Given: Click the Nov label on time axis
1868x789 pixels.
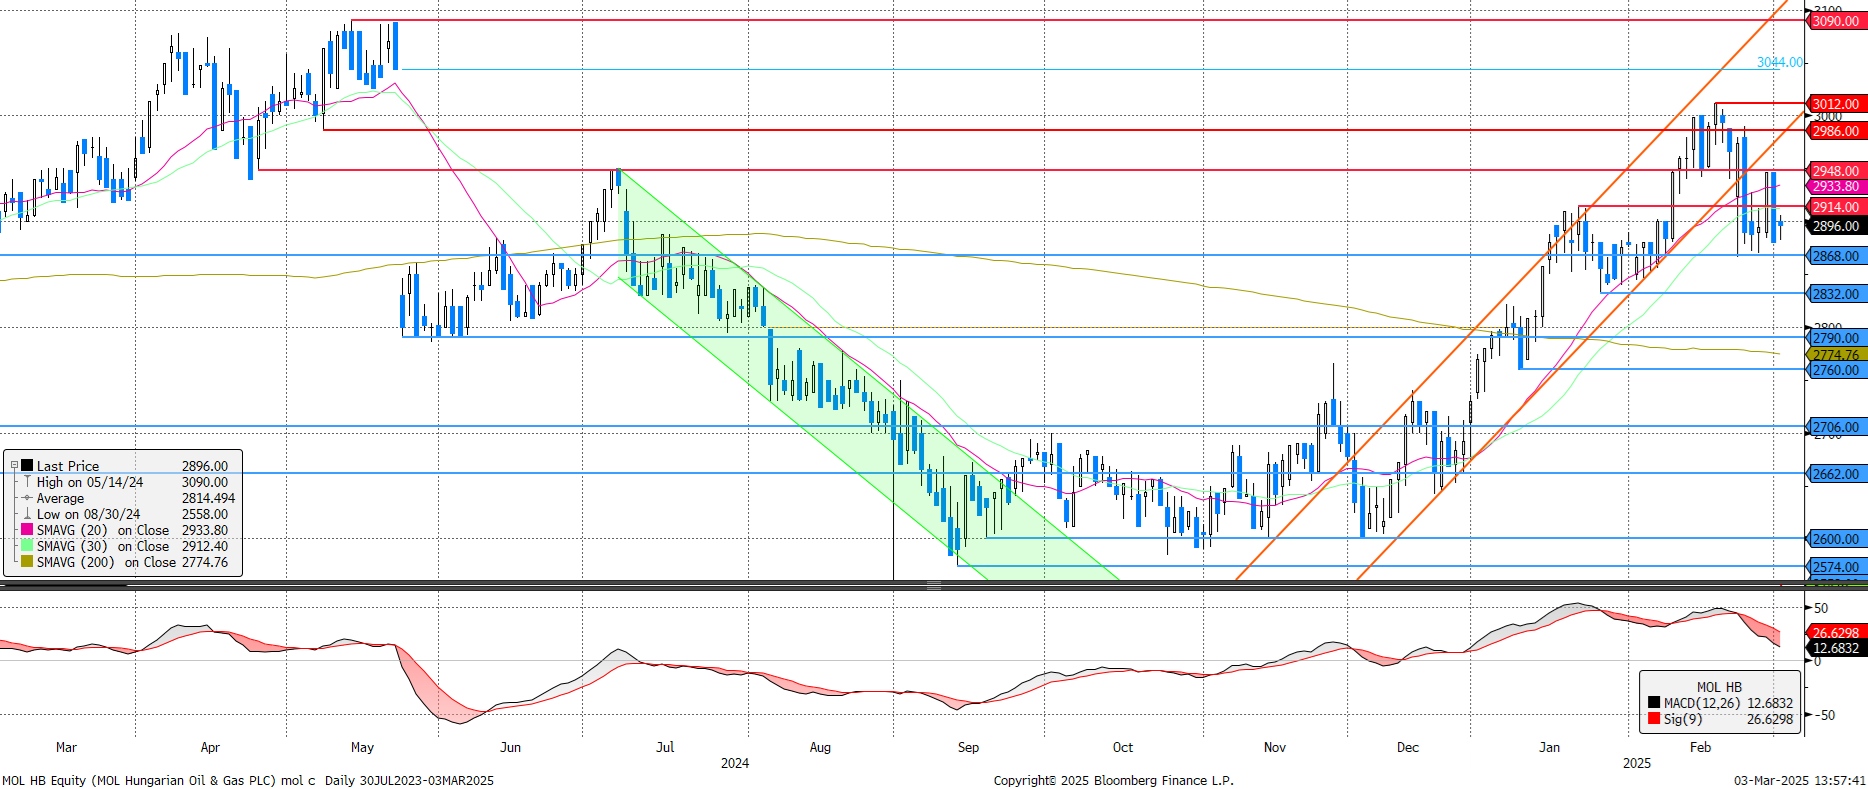Looking at the screenshot, I should coord(1275,747).
